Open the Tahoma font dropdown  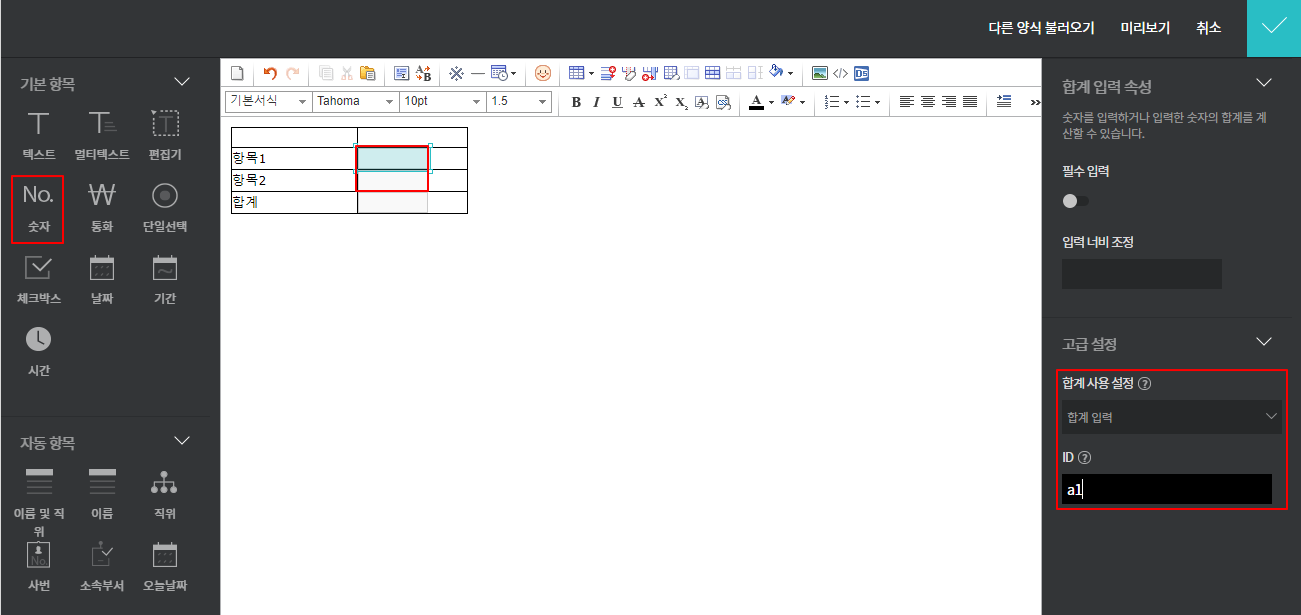355,102
